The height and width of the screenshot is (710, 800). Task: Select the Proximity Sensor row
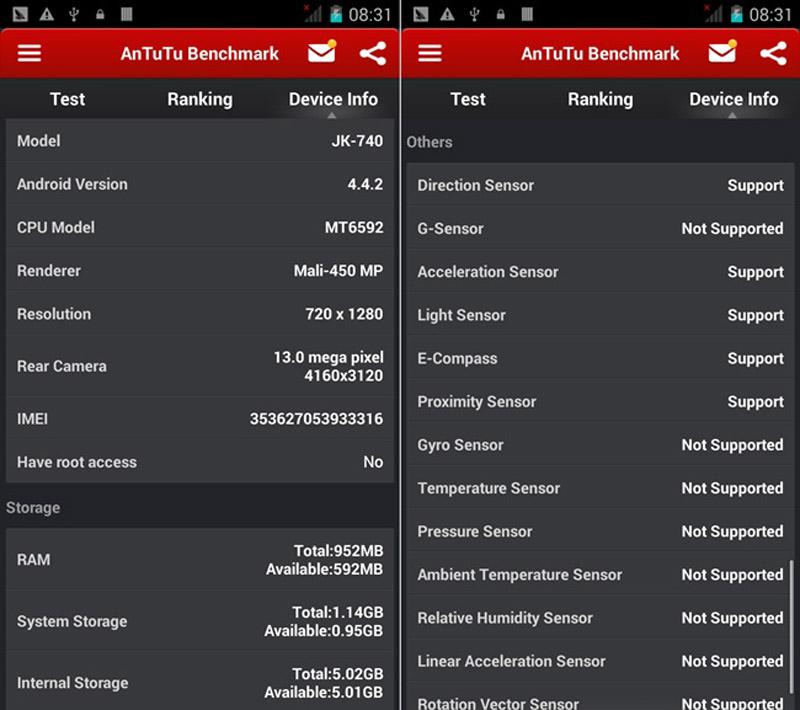coord(600,402)
